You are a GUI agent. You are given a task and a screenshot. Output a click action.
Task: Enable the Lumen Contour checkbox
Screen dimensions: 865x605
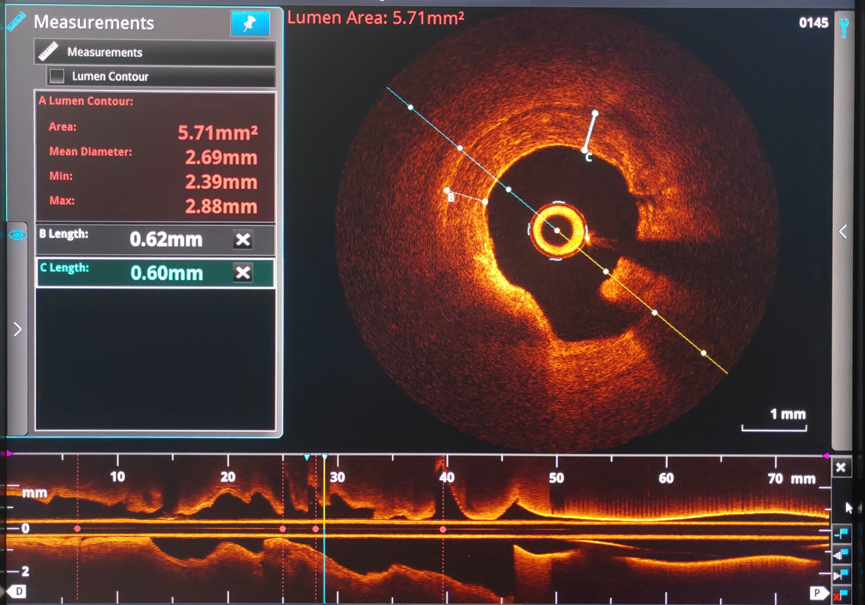click(x=57, y=76)
